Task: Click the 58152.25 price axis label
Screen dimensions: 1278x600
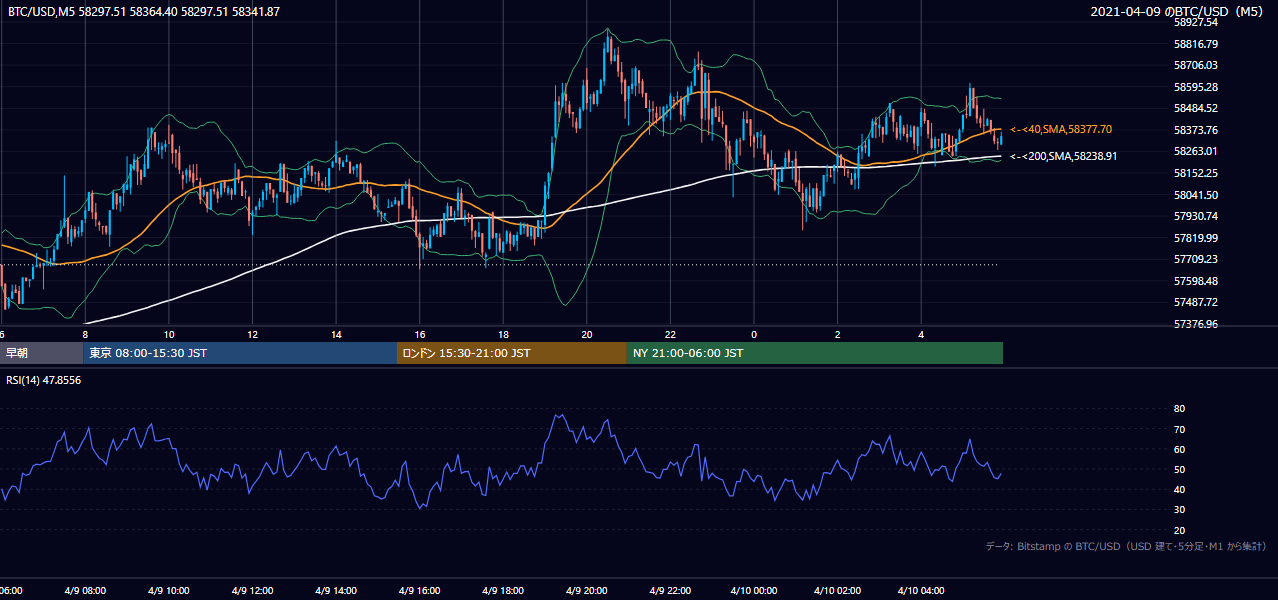Action: pyautogui.click(x=1195, y=173)
